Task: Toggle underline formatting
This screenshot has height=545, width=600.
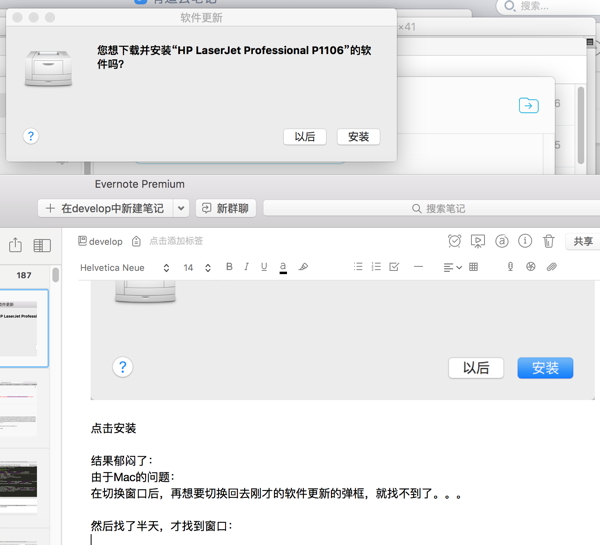Action: 264,267
